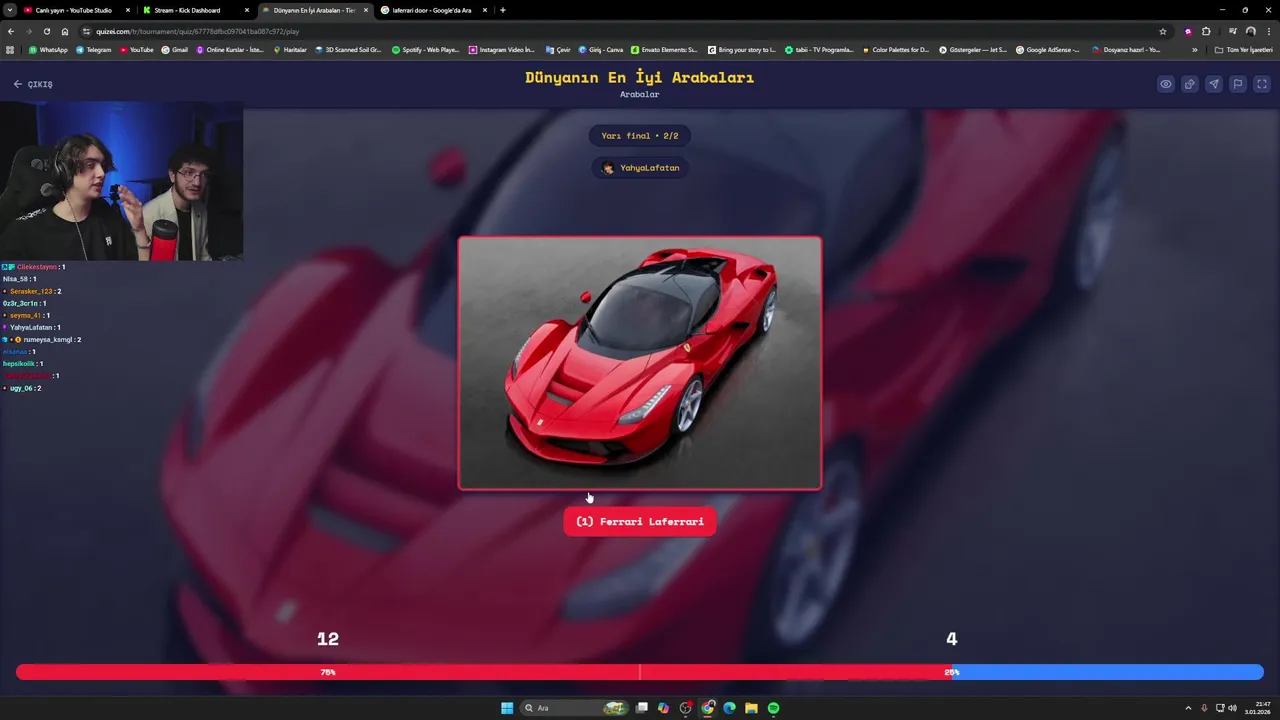1280x720 pixels.
Task: Open the Instagram Video bookmark
Action: (x=502, y=49)
